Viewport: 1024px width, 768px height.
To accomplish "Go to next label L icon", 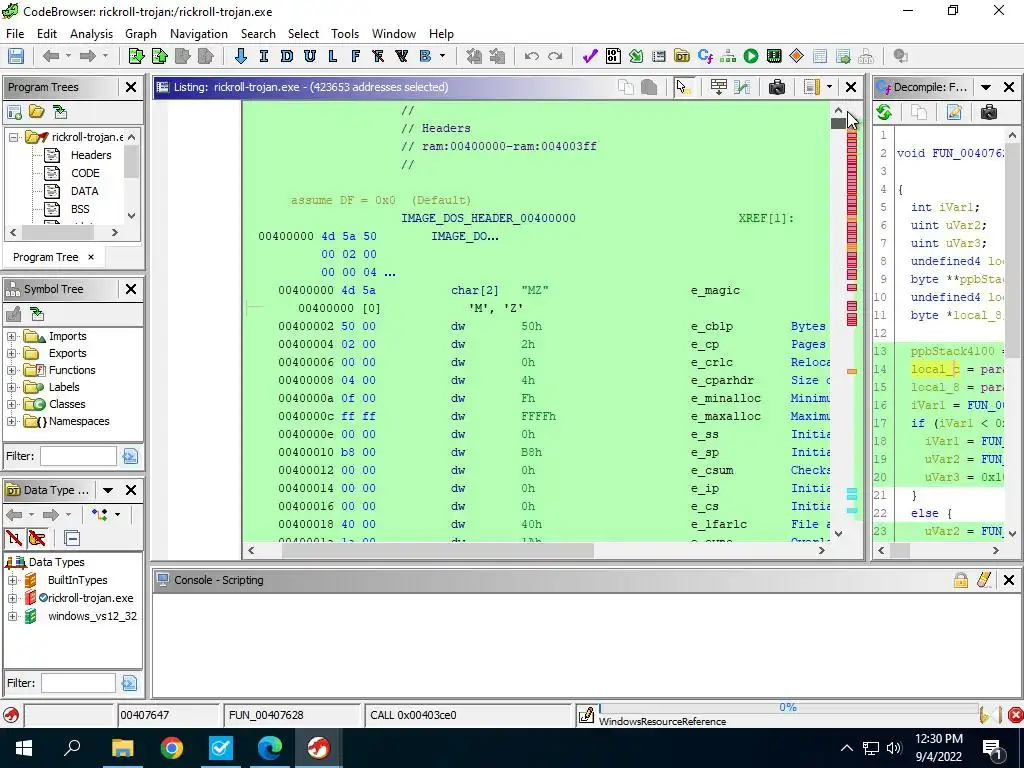I will [x=332, y=56].
